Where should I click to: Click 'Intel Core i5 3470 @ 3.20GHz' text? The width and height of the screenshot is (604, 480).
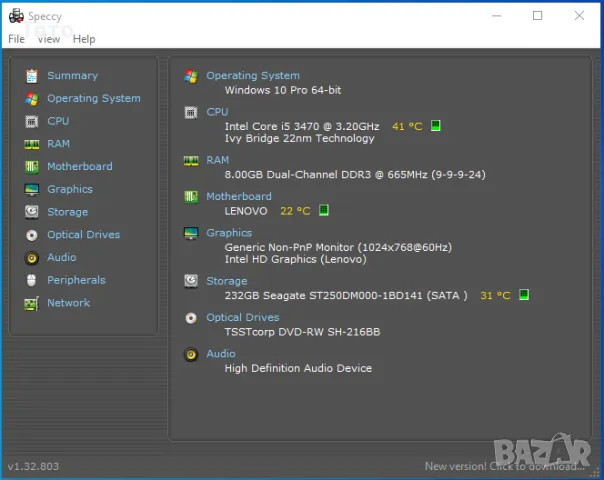tap(302, 126)
